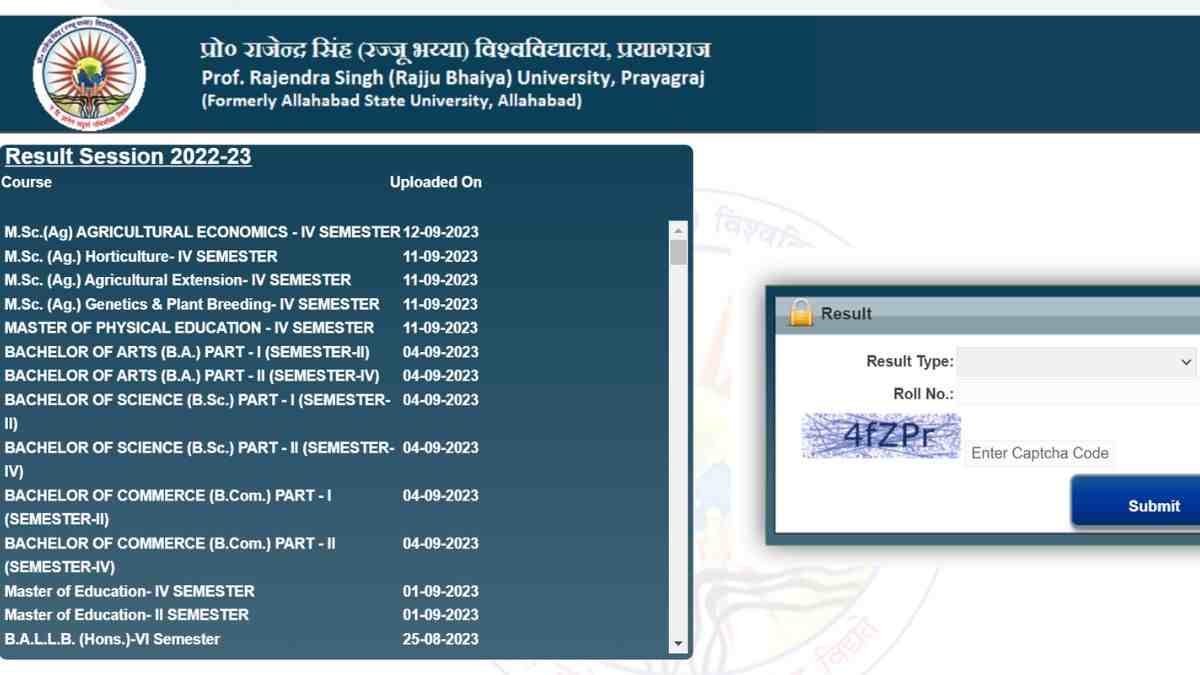Open BACHELOR OF ARTS PART - I (SEMESTER-II)
The width and height of the screenshot is (1200, 675).
tap(187, 352)
